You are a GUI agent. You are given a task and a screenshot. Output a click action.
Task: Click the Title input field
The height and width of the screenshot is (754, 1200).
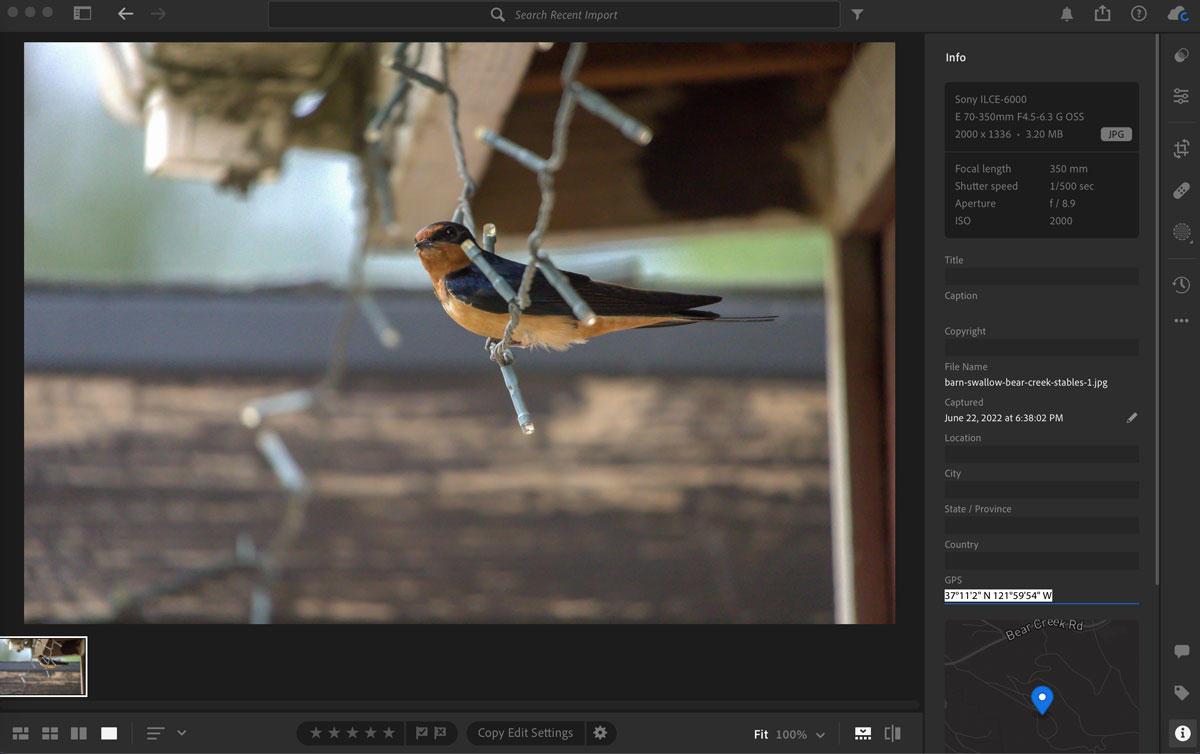coord(1041,276)
